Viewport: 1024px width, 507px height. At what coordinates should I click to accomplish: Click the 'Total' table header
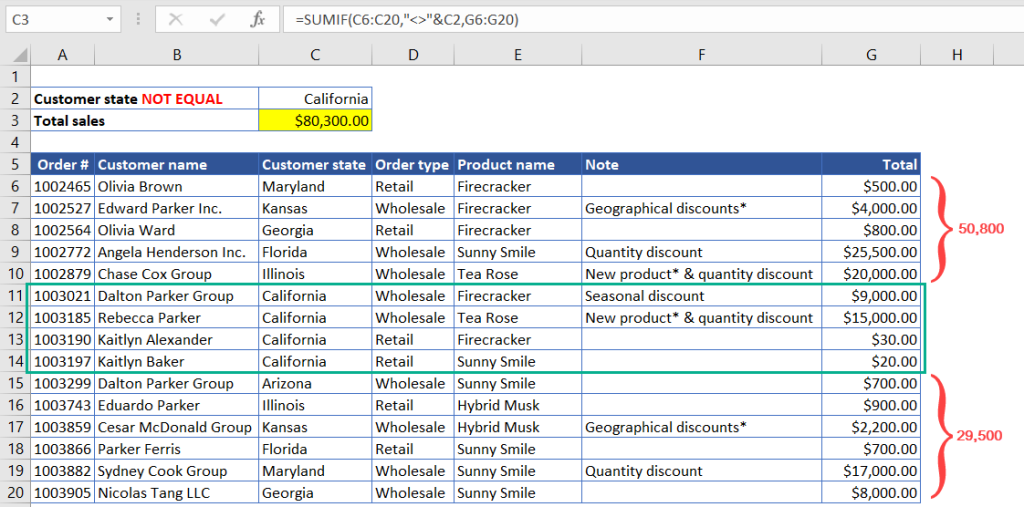tap(871, 164)
